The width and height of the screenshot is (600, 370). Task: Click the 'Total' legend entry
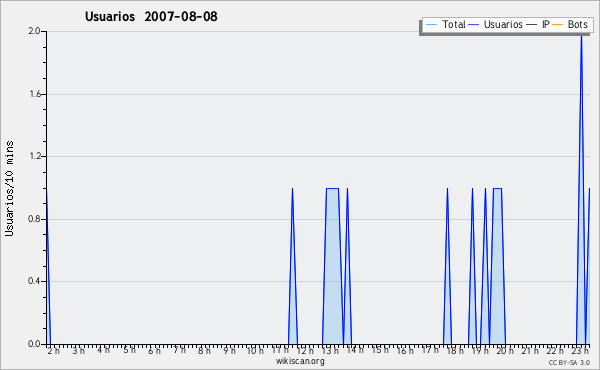tap(445, 24)
